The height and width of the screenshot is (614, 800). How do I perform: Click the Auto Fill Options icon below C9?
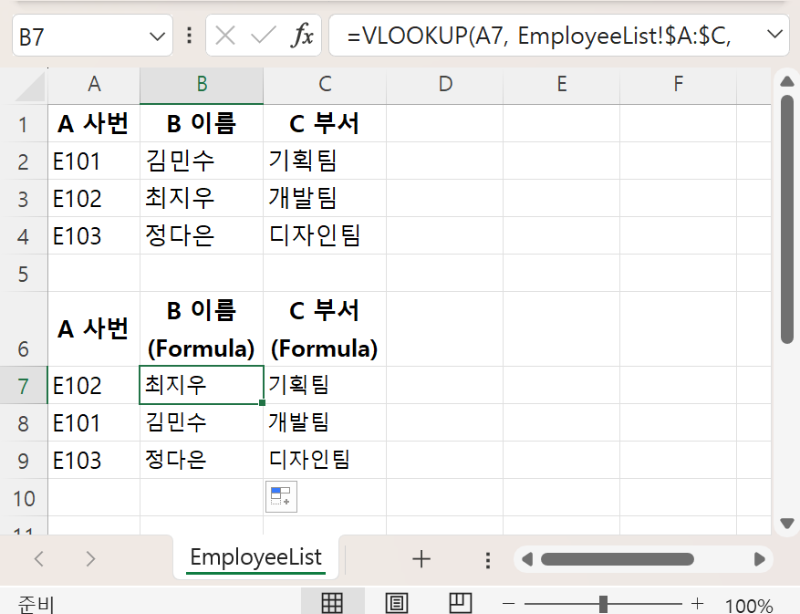280,496
